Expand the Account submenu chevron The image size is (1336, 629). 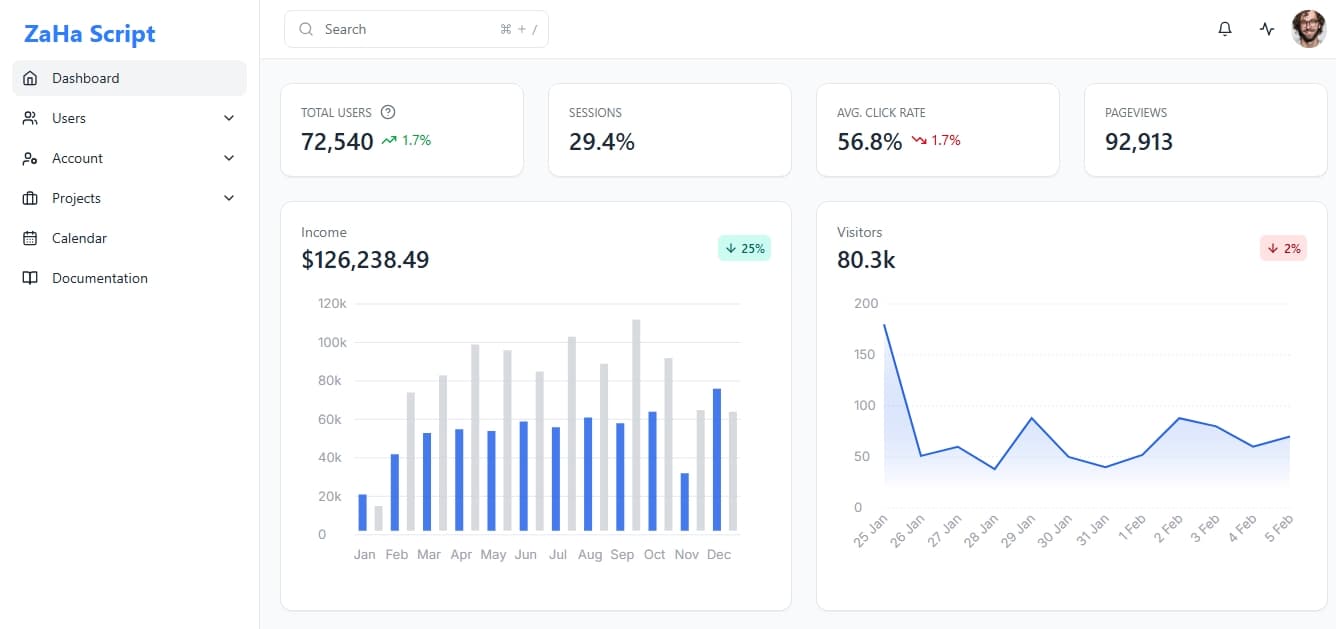229,158
